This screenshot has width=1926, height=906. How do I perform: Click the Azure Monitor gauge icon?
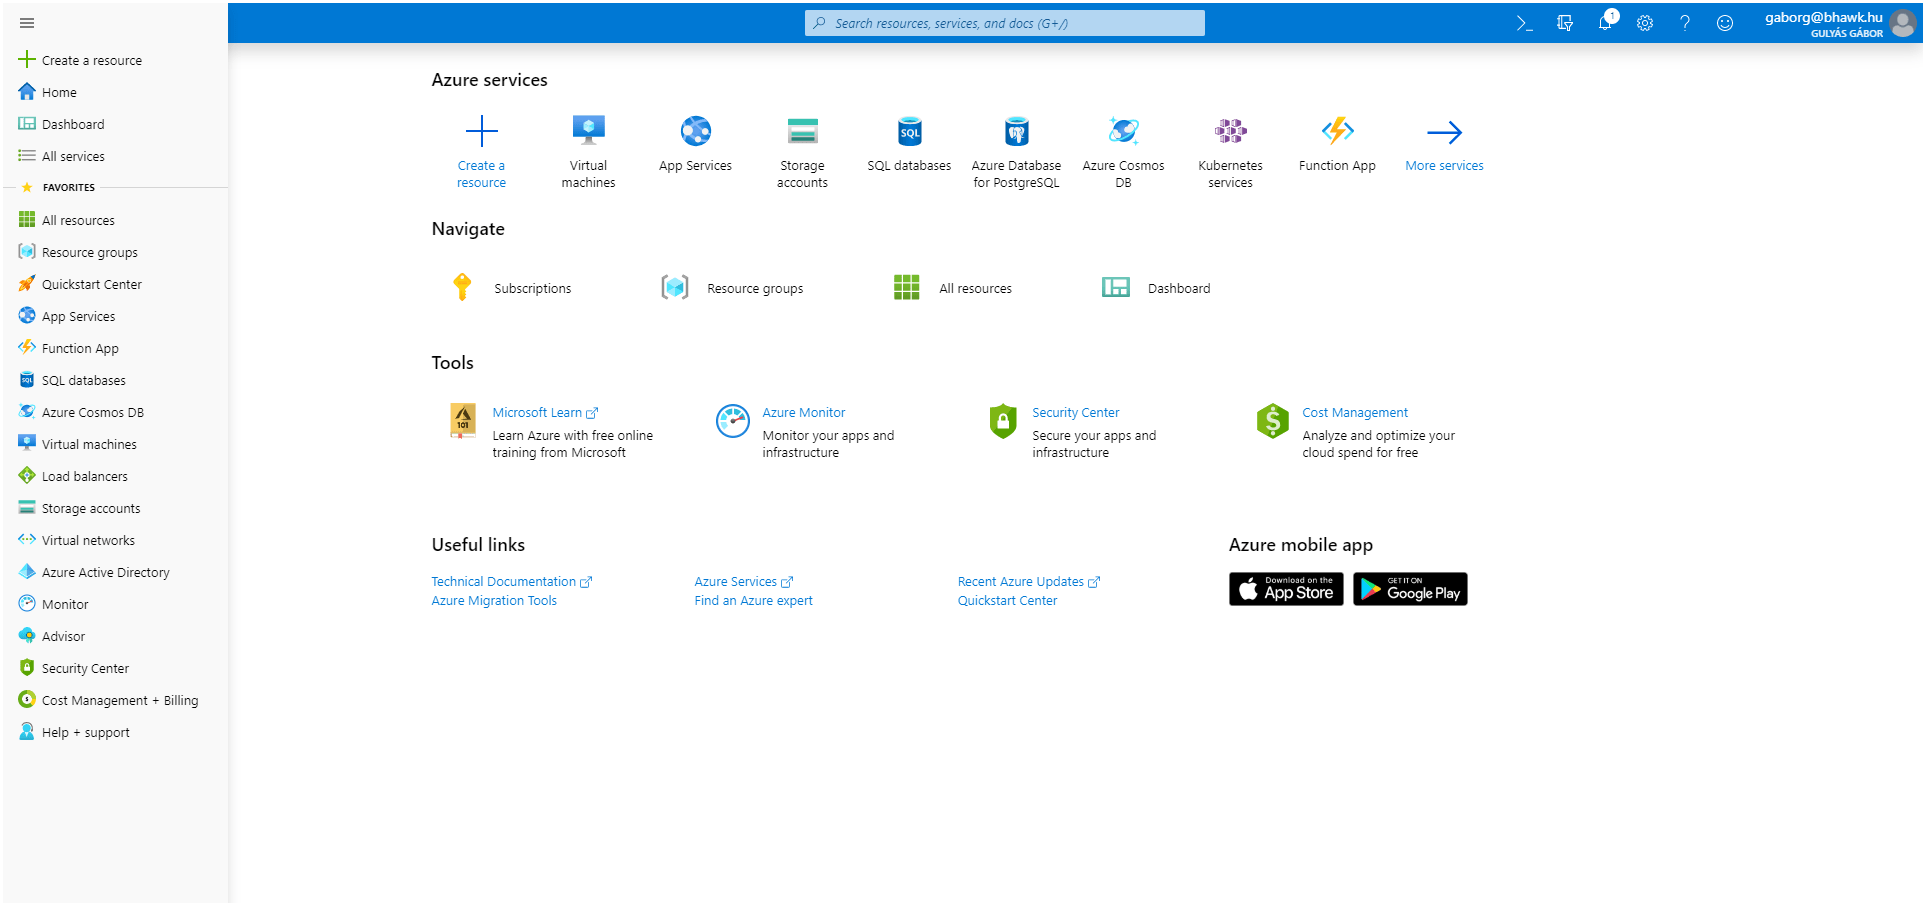[733, 421]
